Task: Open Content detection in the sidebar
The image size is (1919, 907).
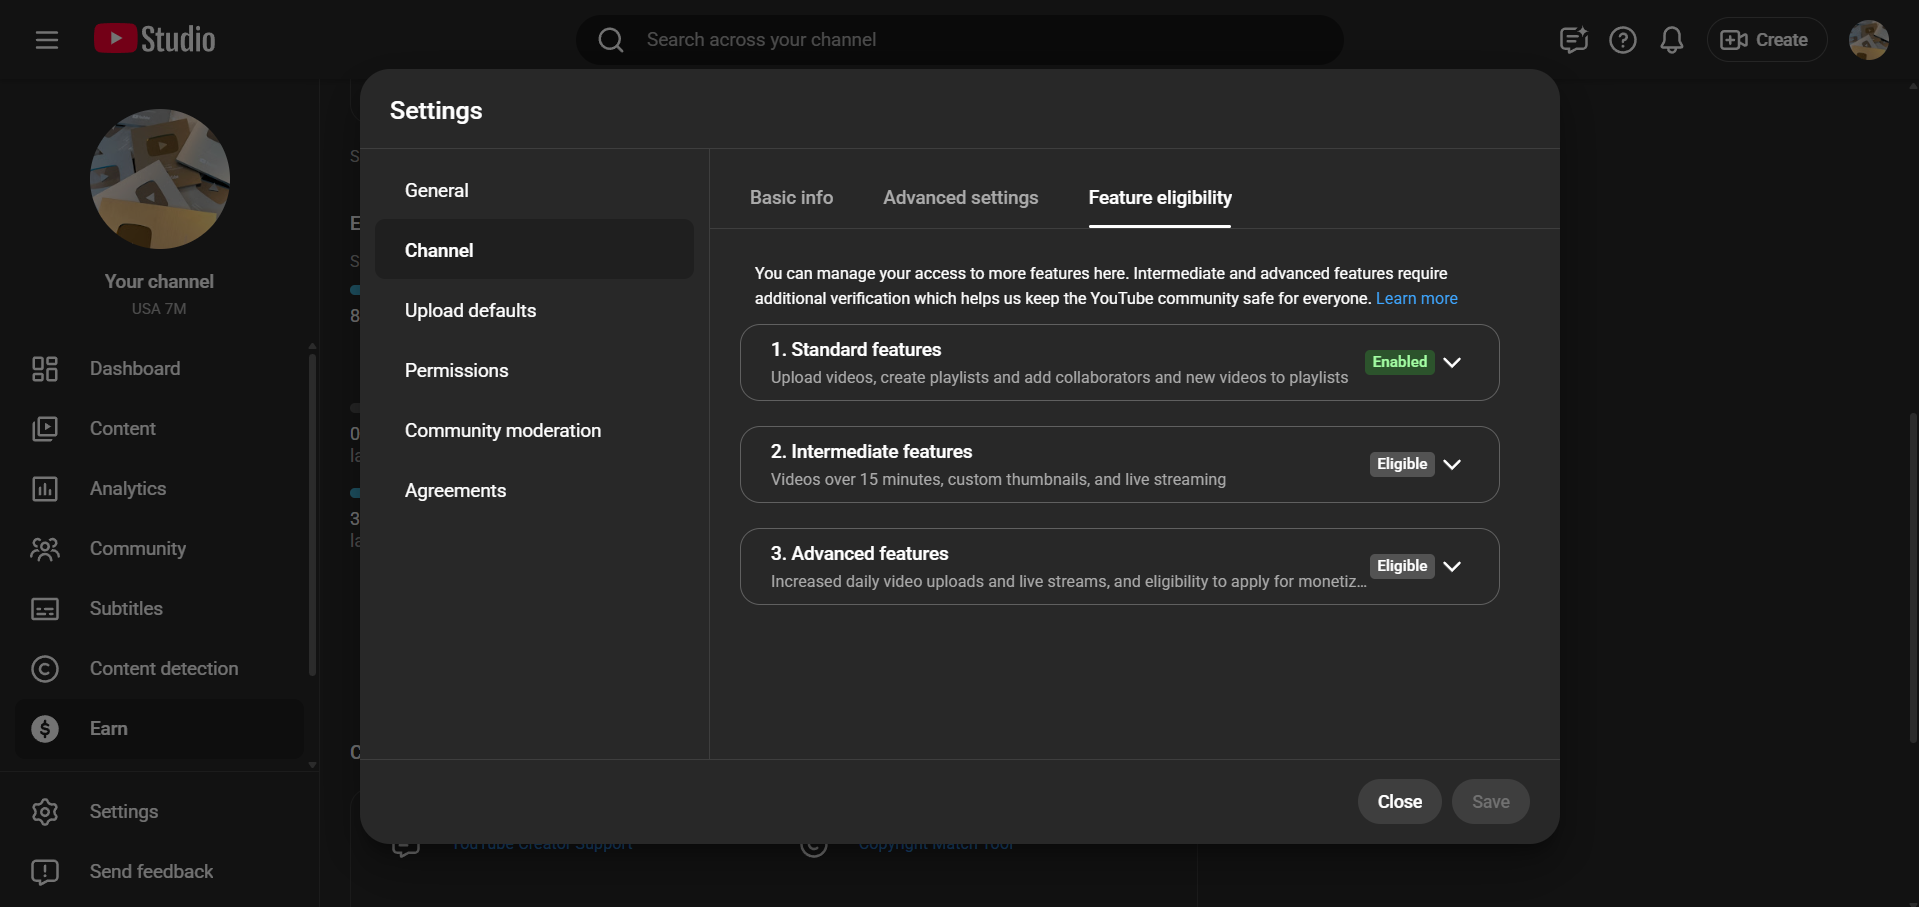Action: click(x=163, y=669)
